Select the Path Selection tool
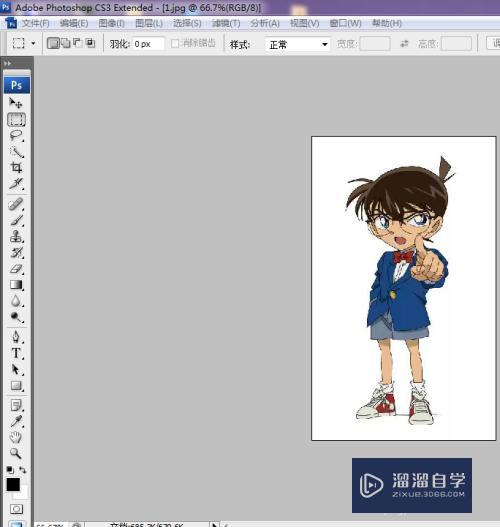 16,369
